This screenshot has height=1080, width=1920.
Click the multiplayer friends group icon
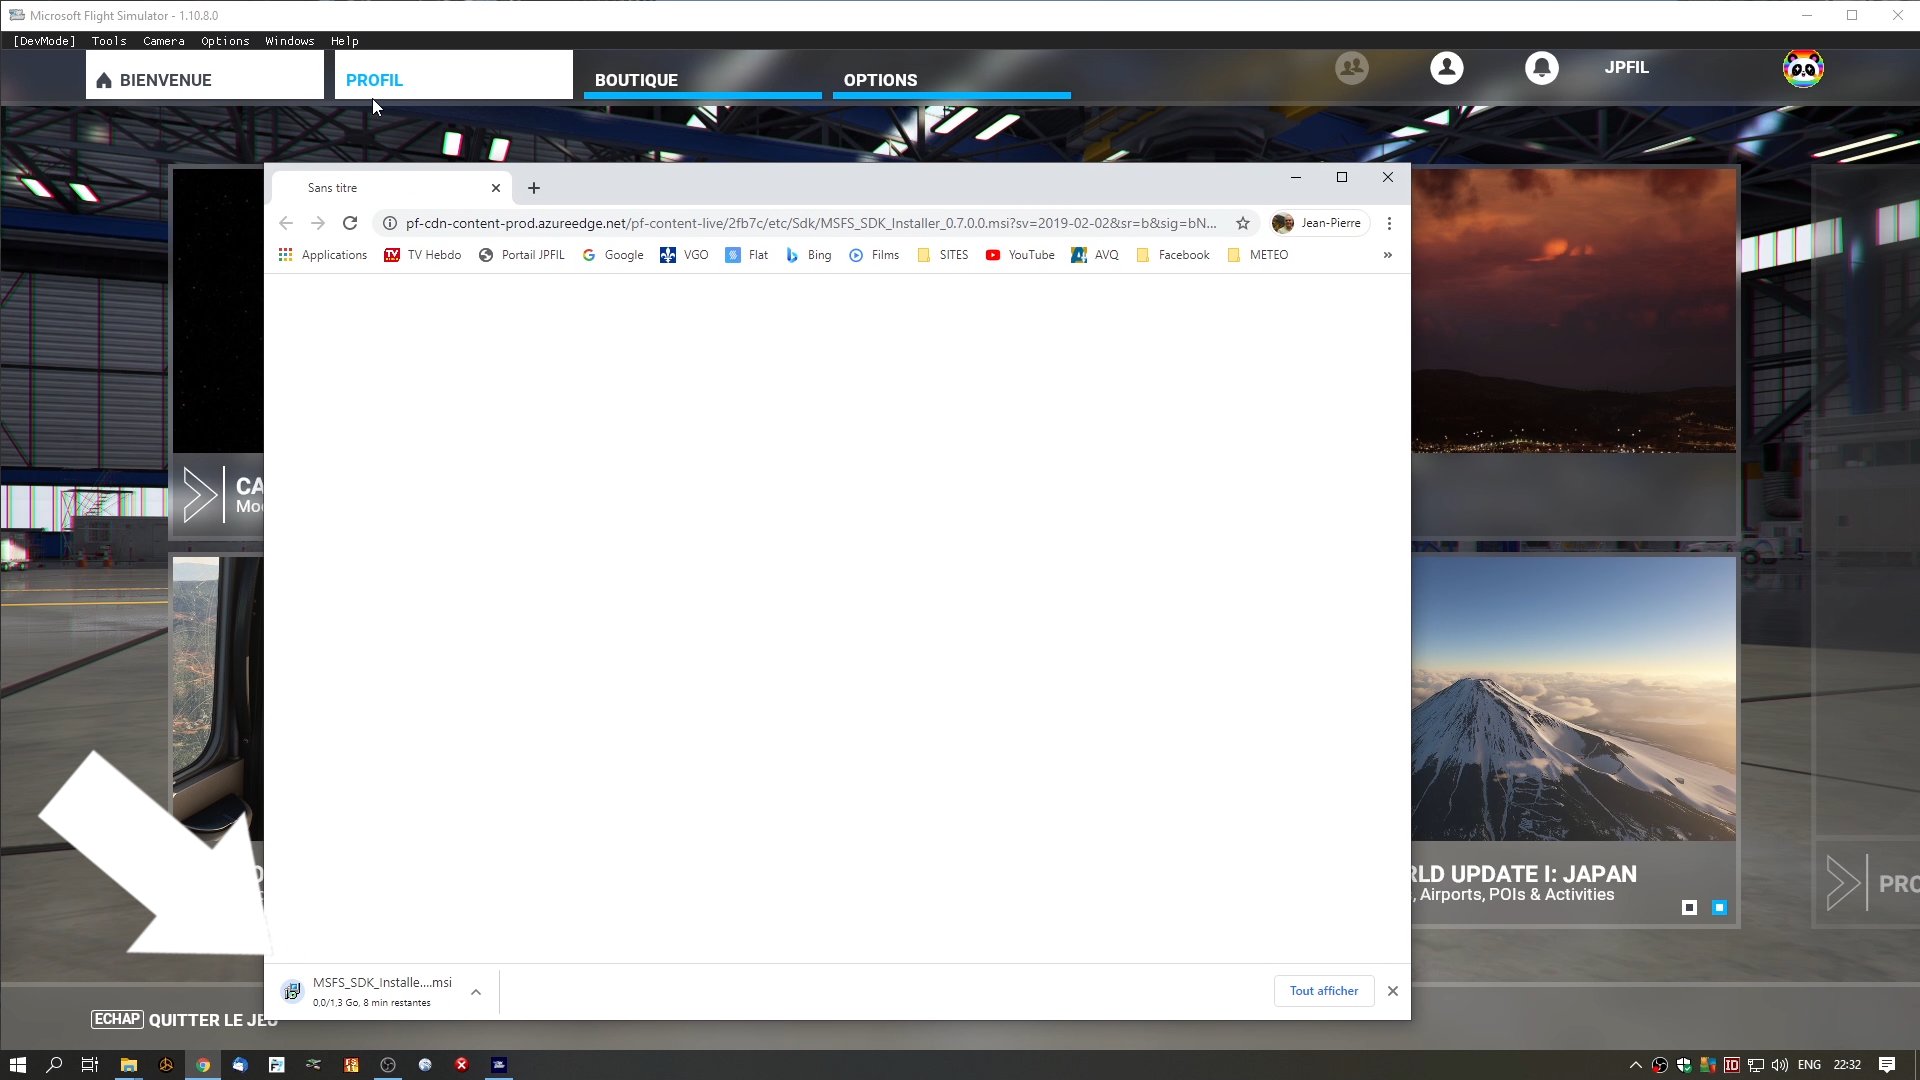[1351, 68]
